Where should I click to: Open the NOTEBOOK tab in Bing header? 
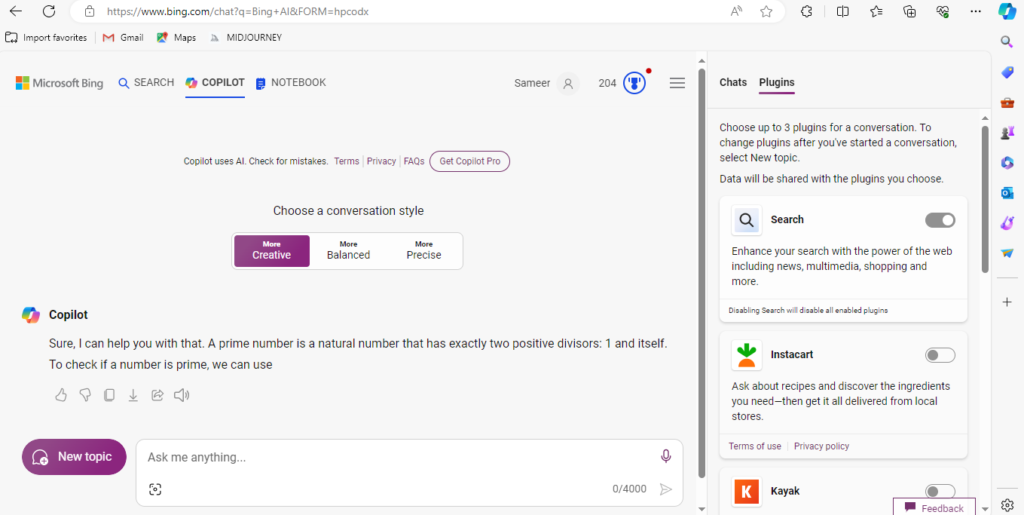tap(291, 83)
